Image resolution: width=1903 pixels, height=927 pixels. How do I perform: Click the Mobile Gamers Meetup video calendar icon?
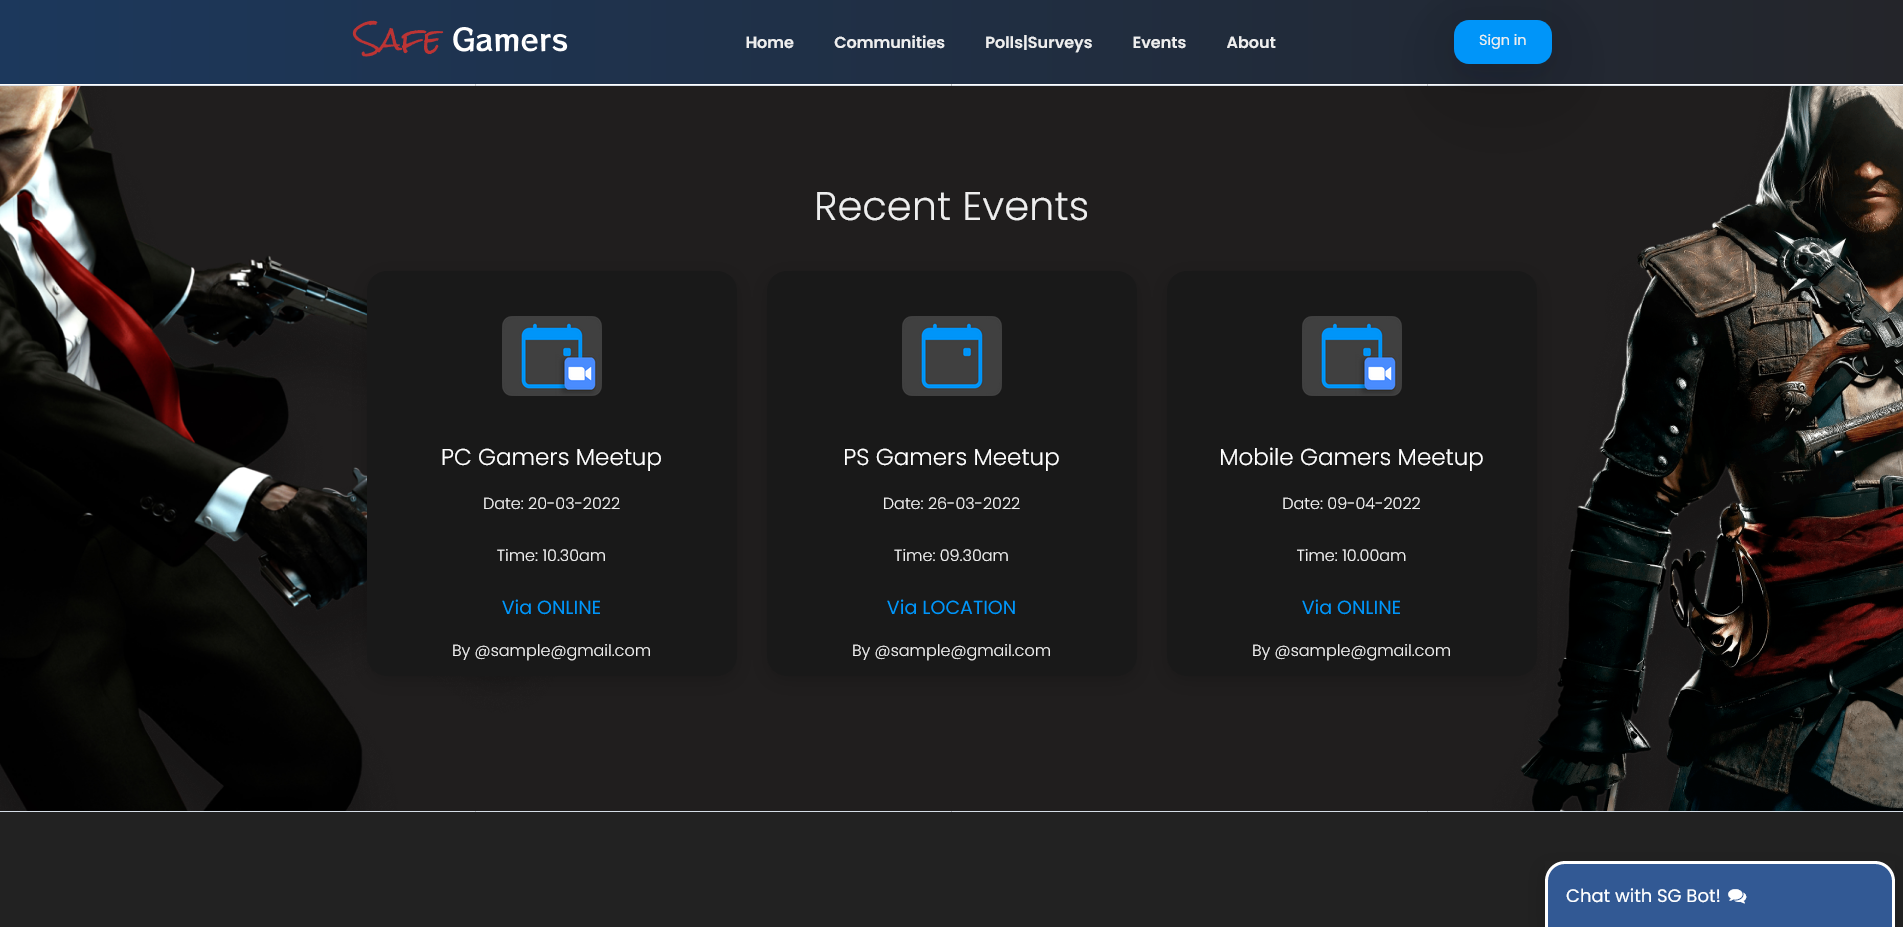[1351, 356]
